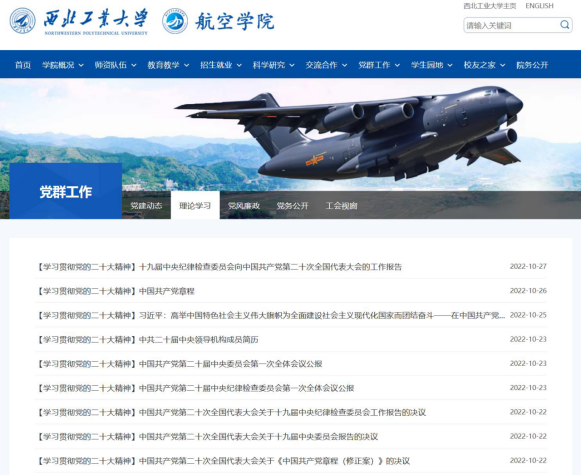Click the Northwestern Polytechnical University emblem logo
This screenshot has width=582, height=475.
tap(23, 21)
